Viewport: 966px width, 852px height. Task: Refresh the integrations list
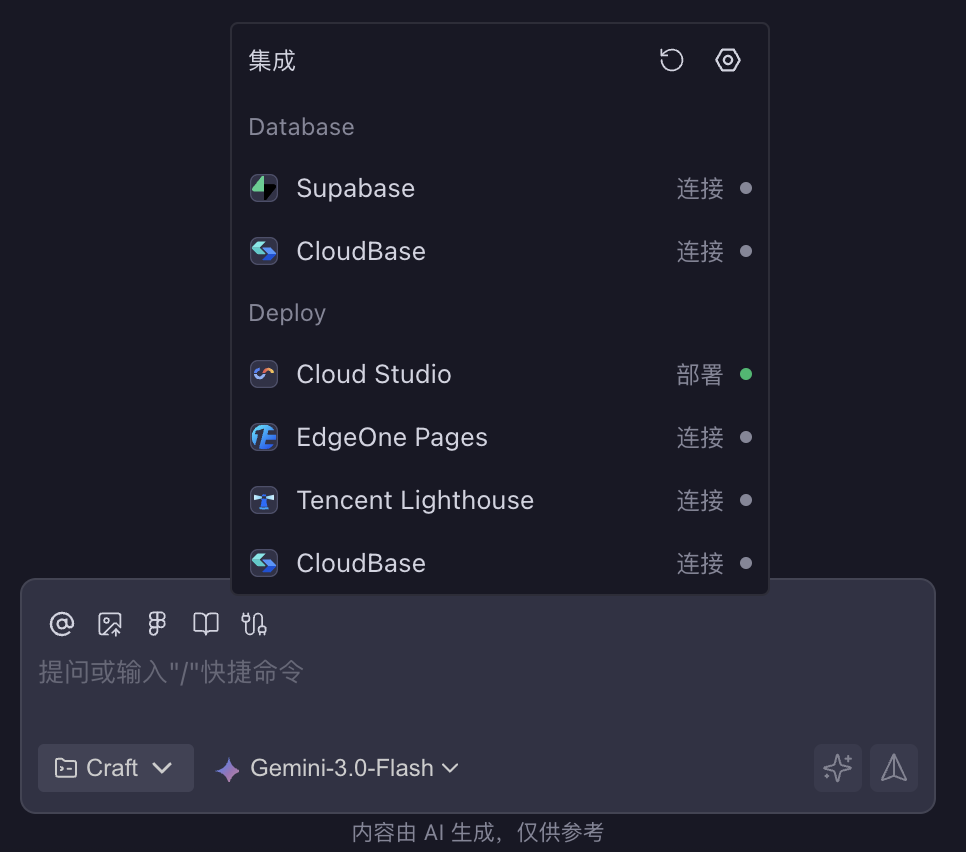coord(671,60)
